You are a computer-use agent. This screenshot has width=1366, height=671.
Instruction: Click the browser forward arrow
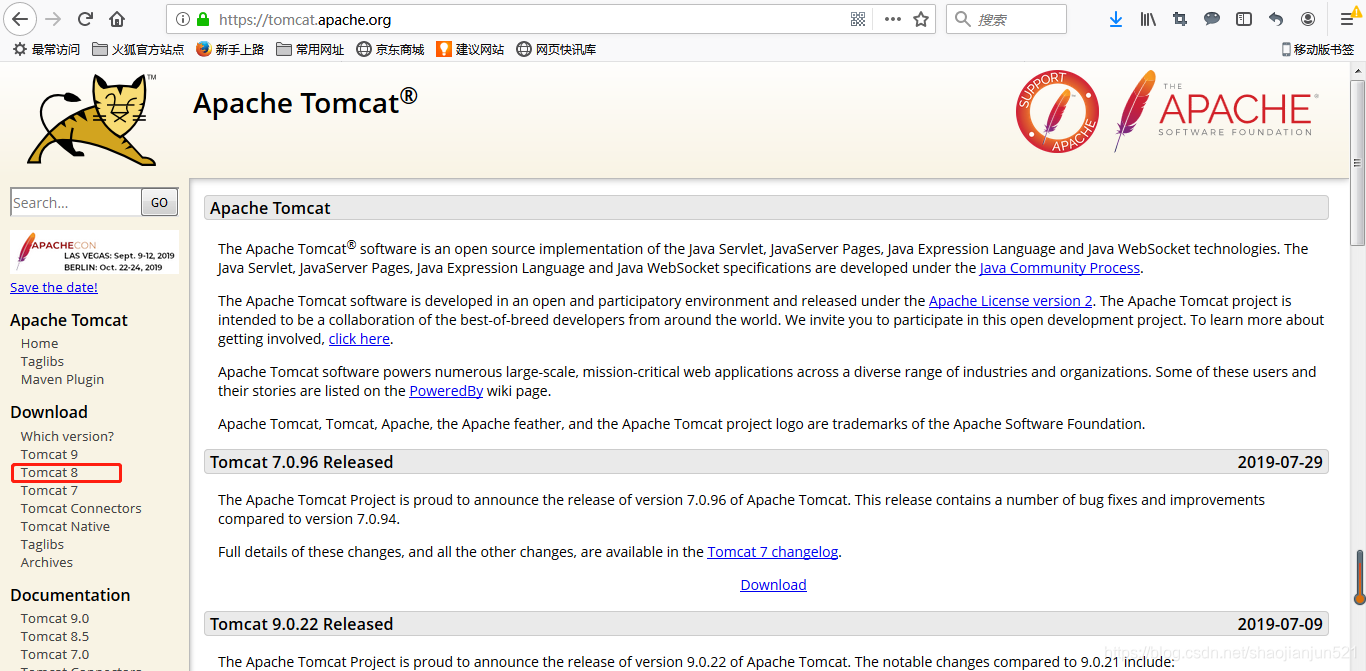(53, 19)
